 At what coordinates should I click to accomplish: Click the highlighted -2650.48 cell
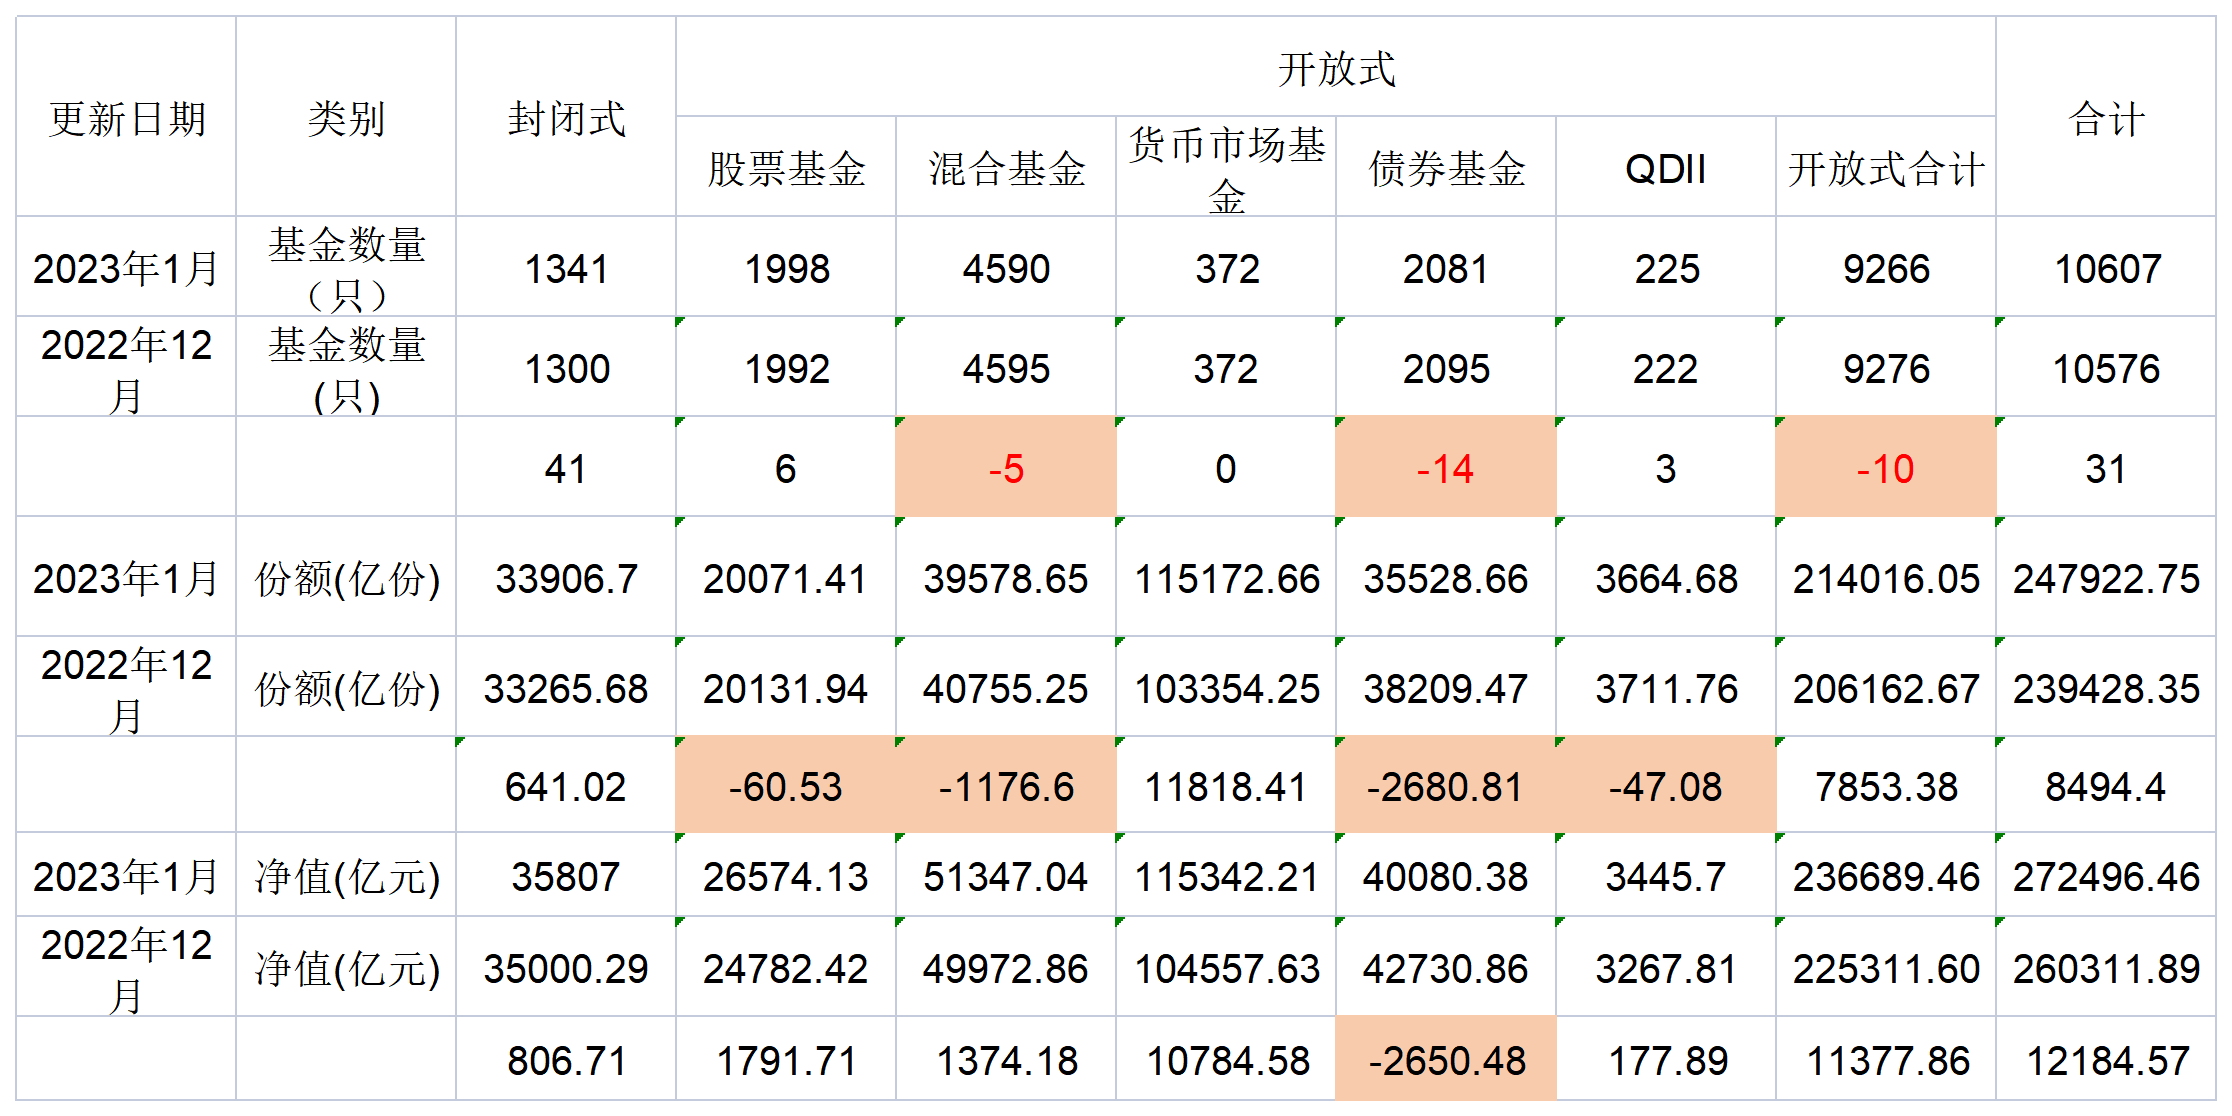[x=1446, y=1060]
